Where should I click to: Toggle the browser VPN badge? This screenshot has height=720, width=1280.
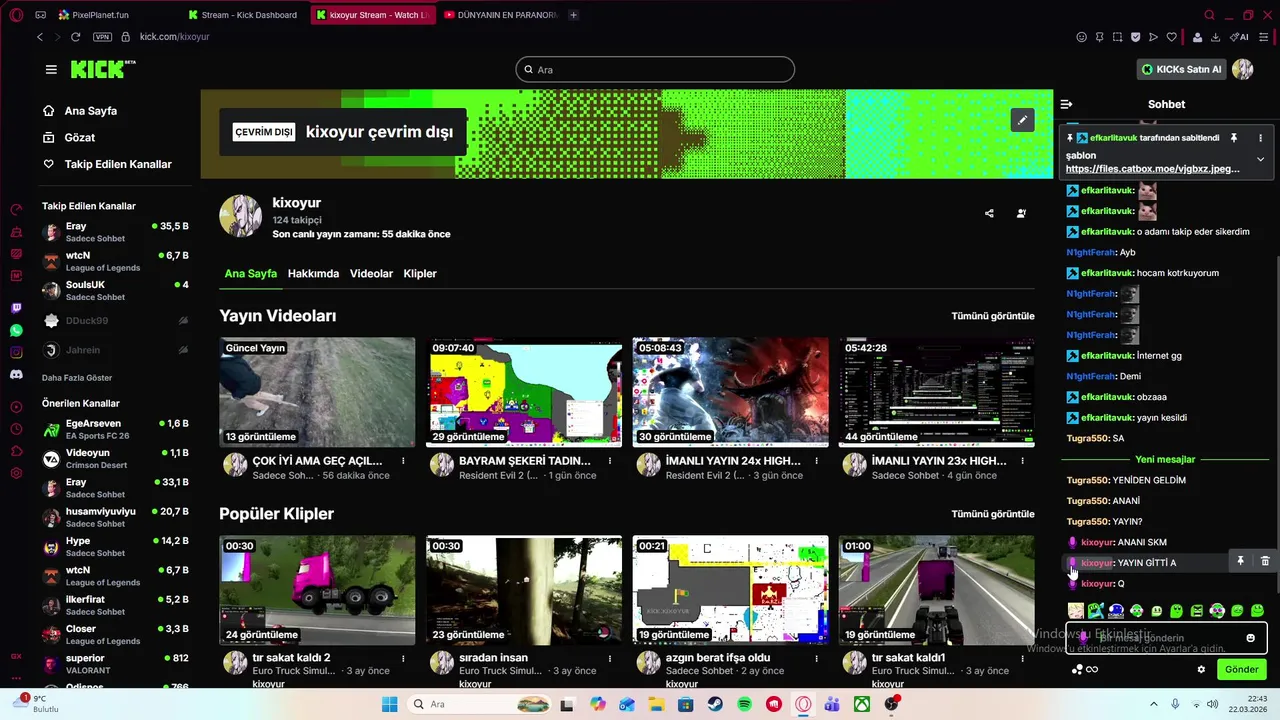click(102, 37)
